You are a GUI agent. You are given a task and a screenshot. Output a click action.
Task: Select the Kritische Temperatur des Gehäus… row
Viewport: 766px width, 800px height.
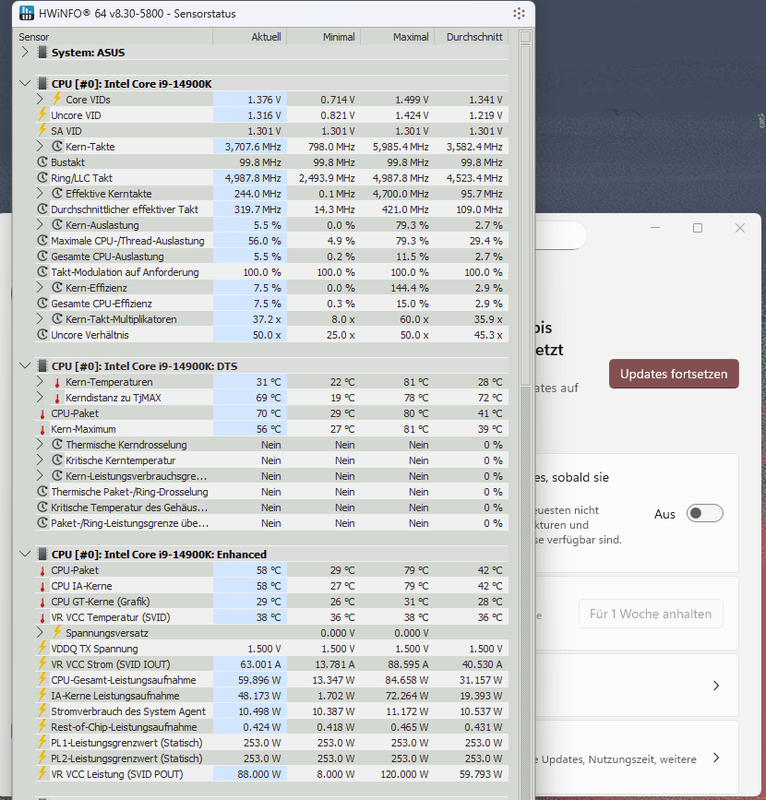pyautogui.click(x=271, y=507)
